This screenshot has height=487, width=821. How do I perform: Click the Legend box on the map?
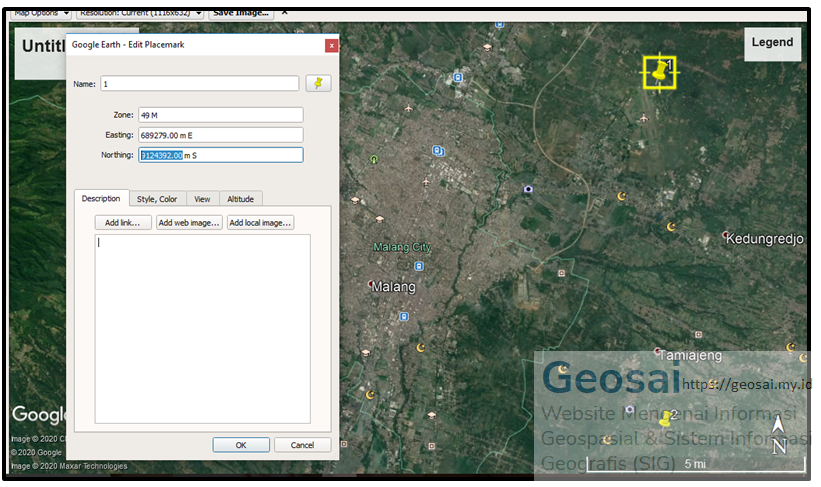[x=772, y=43]
